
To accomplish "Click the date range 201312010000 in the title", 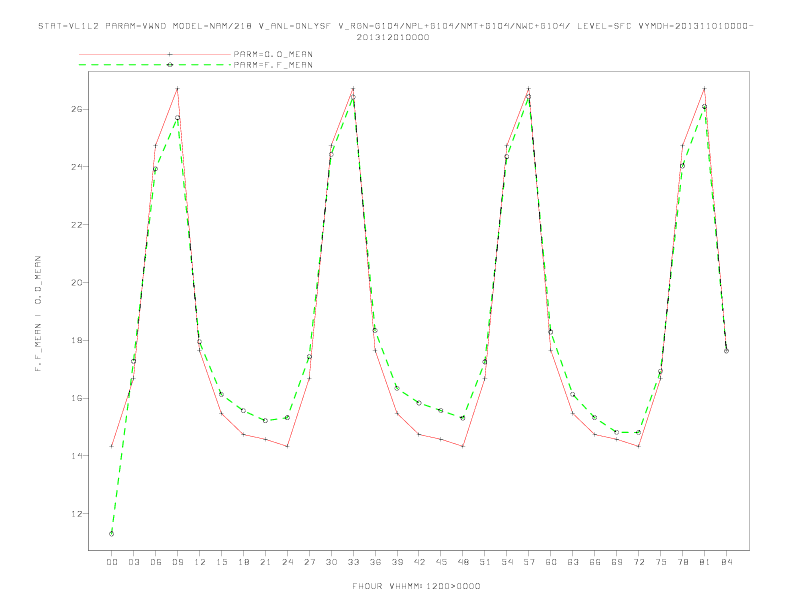I will [x=393, y=37].
